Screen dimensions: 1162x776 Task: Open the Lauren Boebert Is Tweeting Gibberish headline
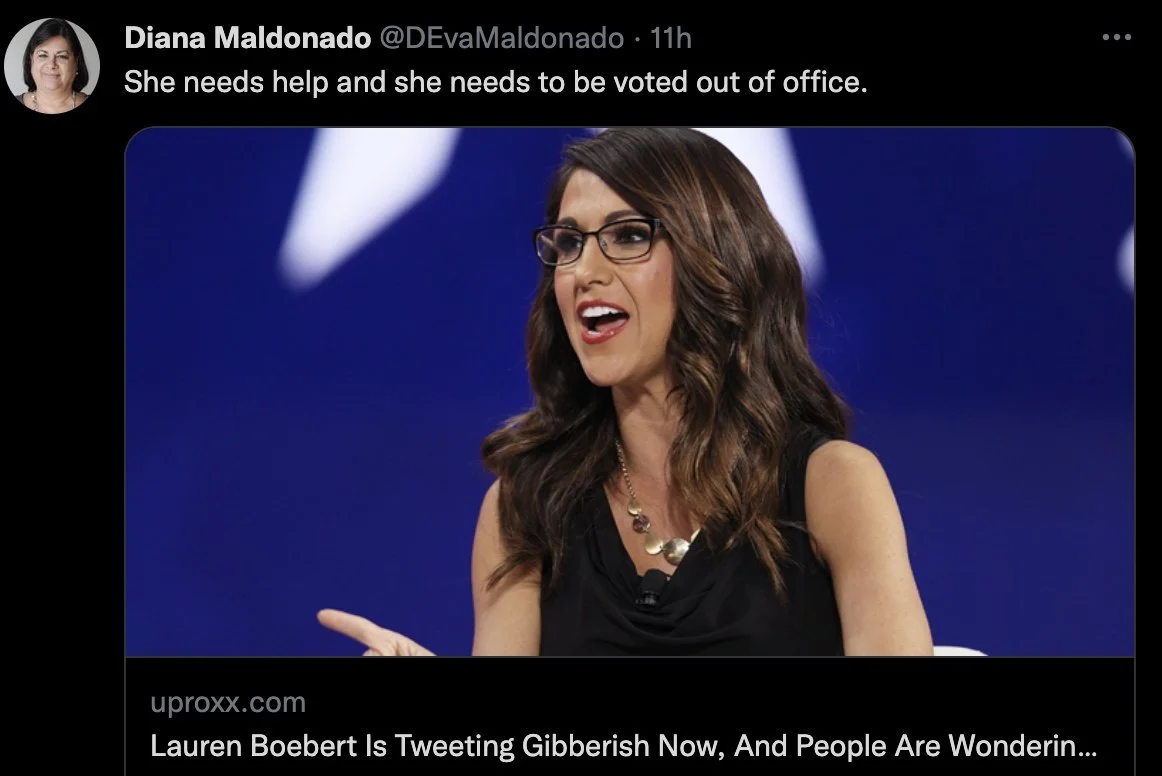622,746
